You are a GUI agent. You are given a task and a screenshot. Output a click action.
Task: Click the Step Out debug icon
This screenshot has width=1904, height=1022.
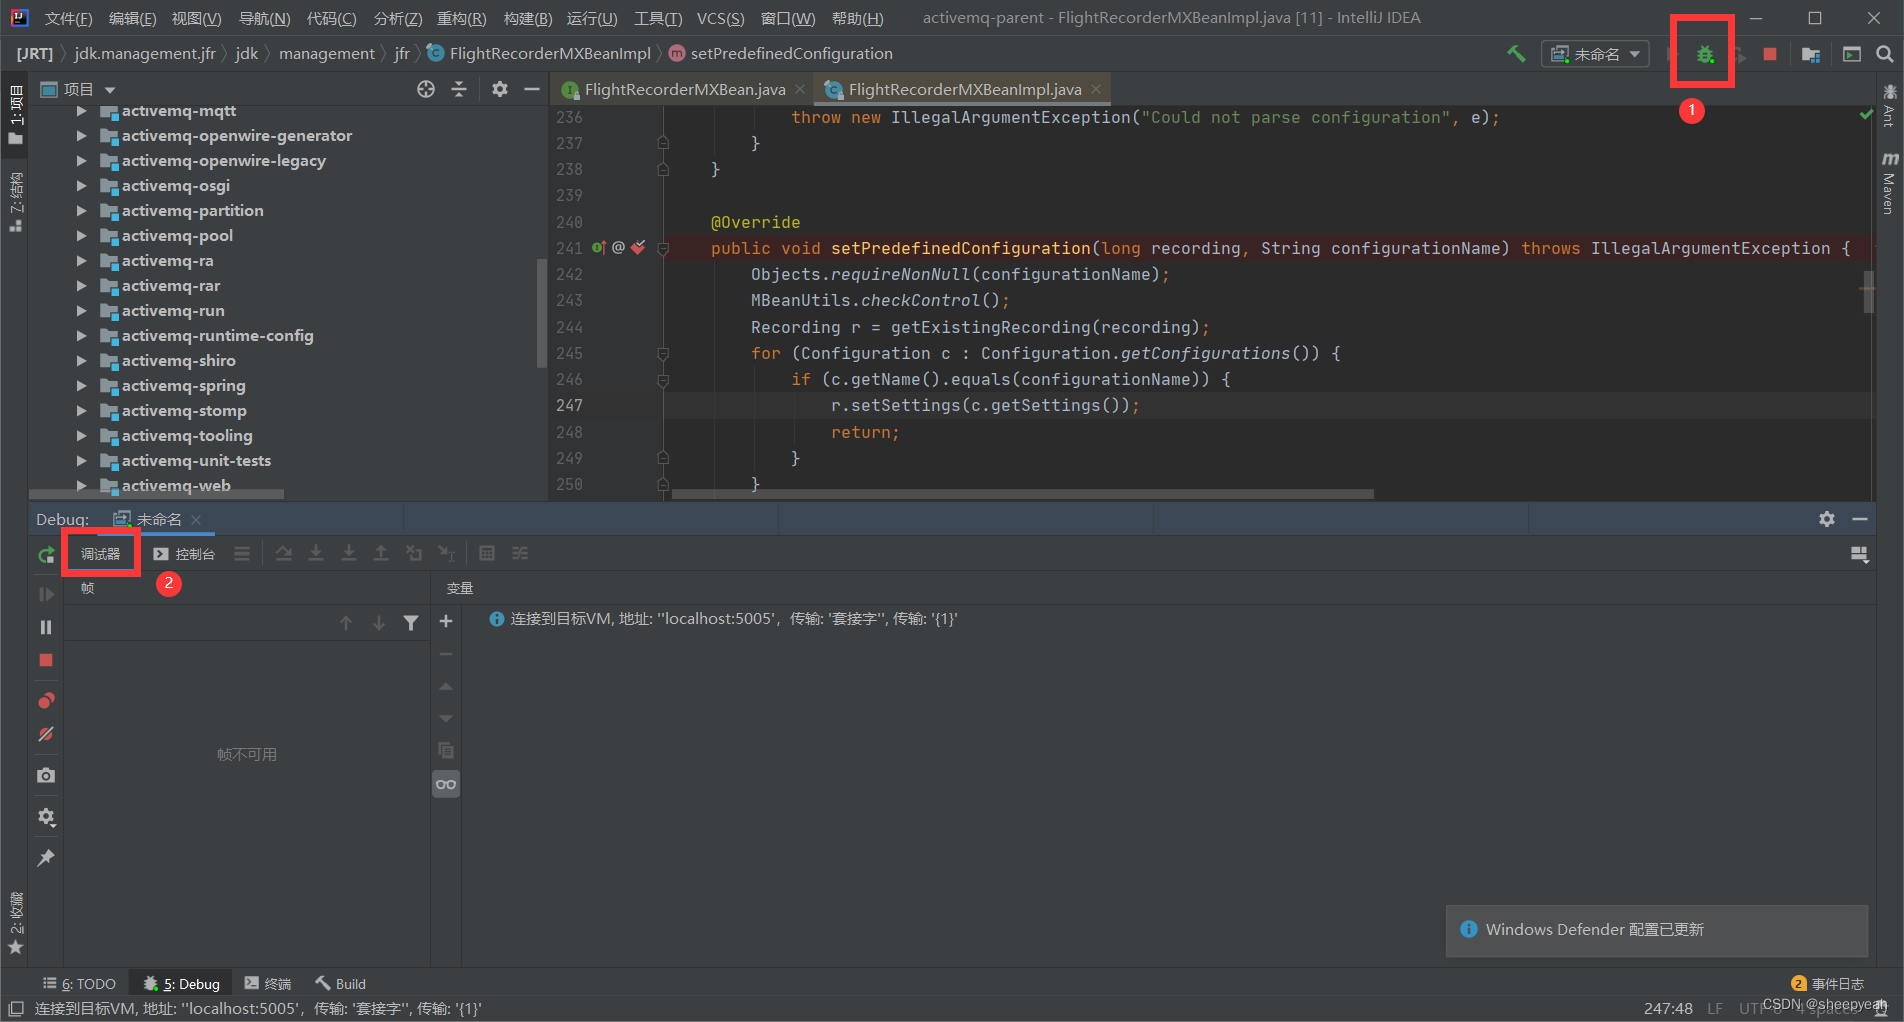(381, 553)
